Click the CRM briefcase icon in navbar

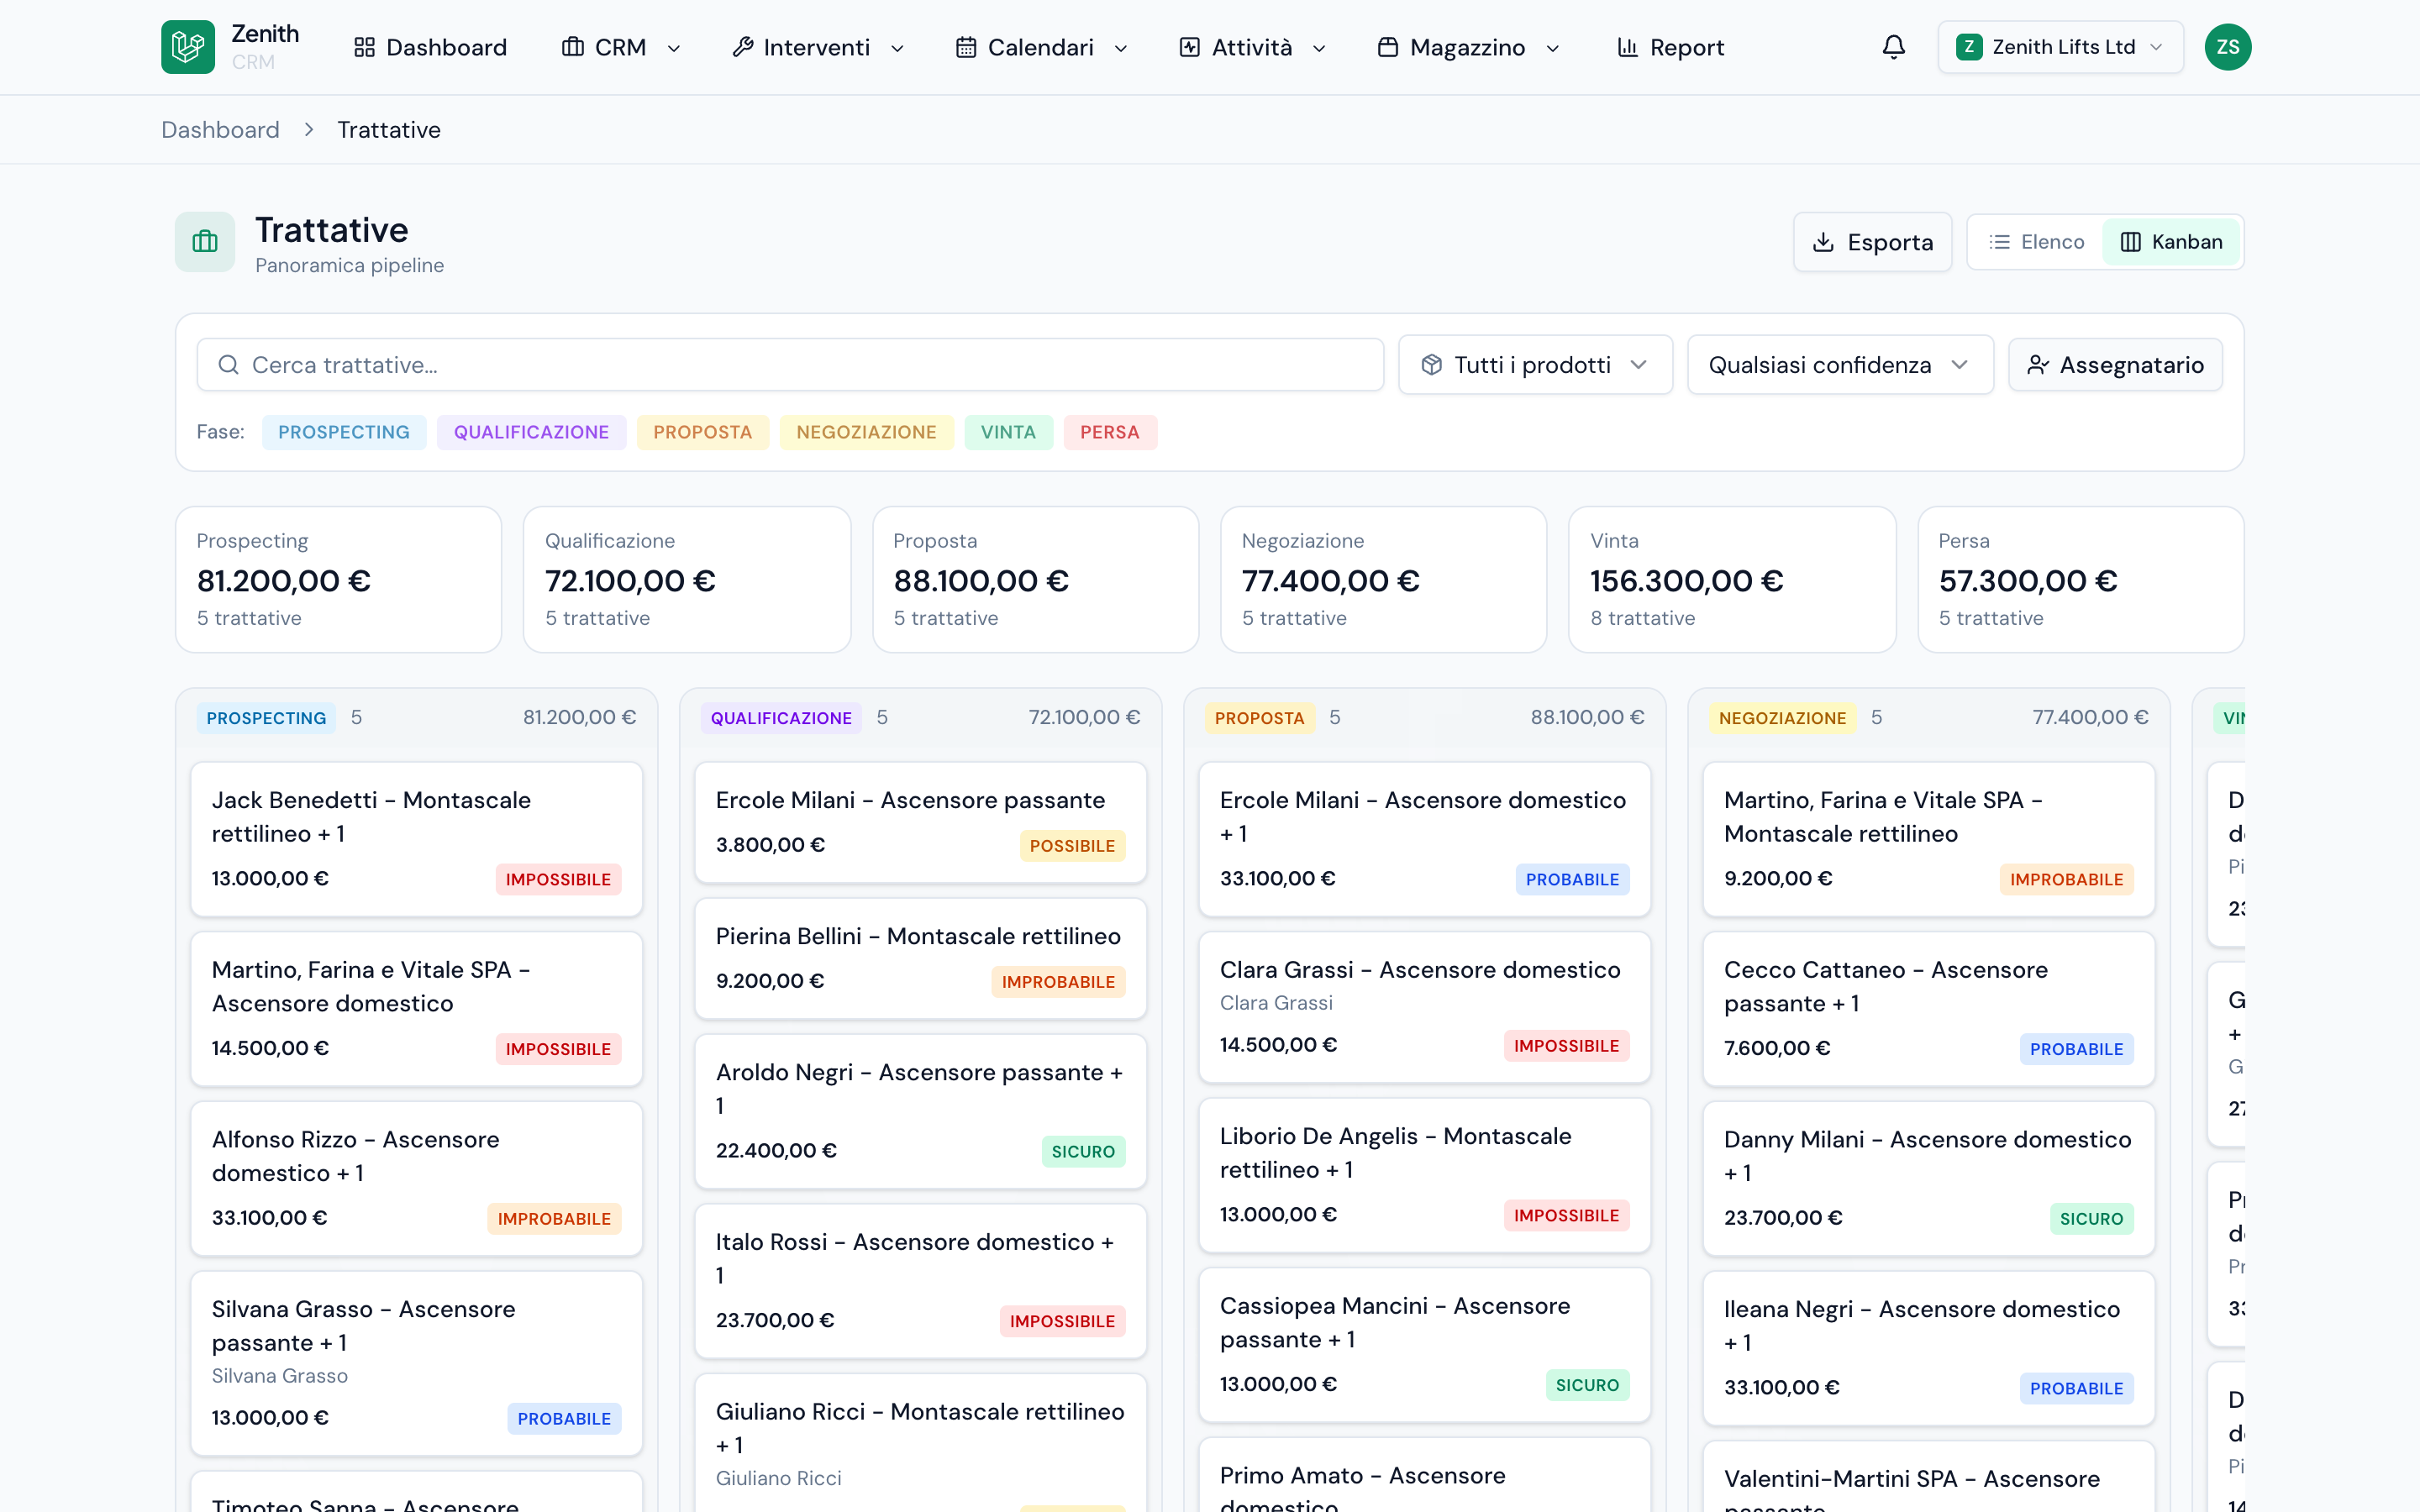tap(572, 47)
